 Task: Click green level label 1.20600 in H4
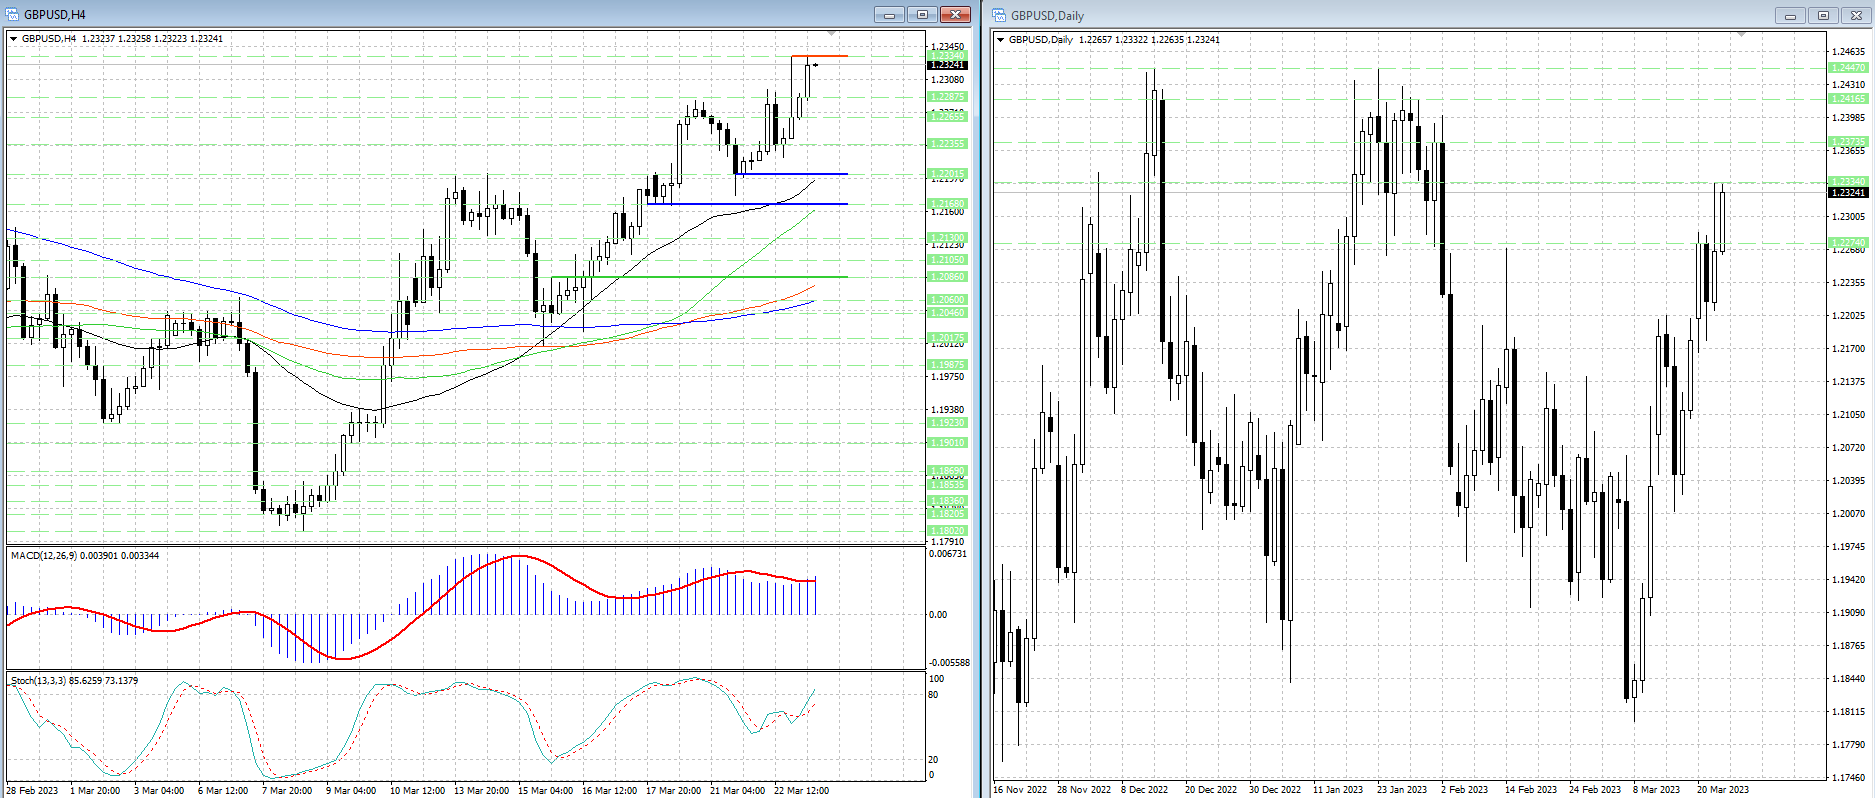click(948, 300)
